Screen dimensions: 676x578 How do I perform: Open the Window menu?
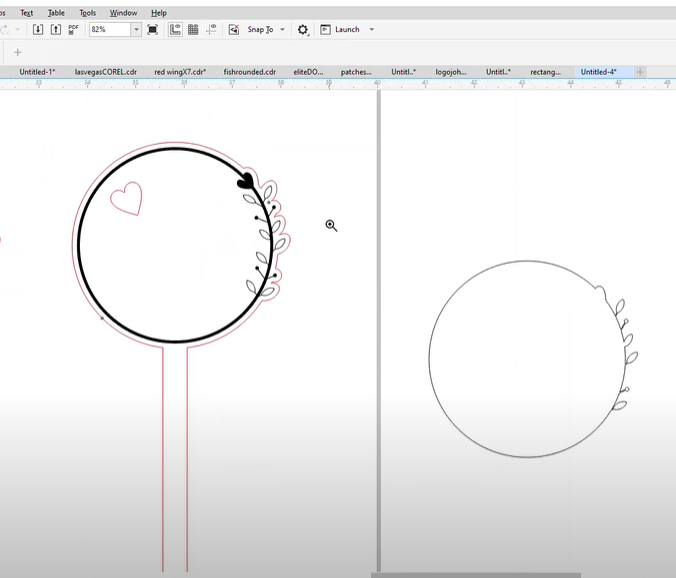pyautogui.click(x=123, y=13)
